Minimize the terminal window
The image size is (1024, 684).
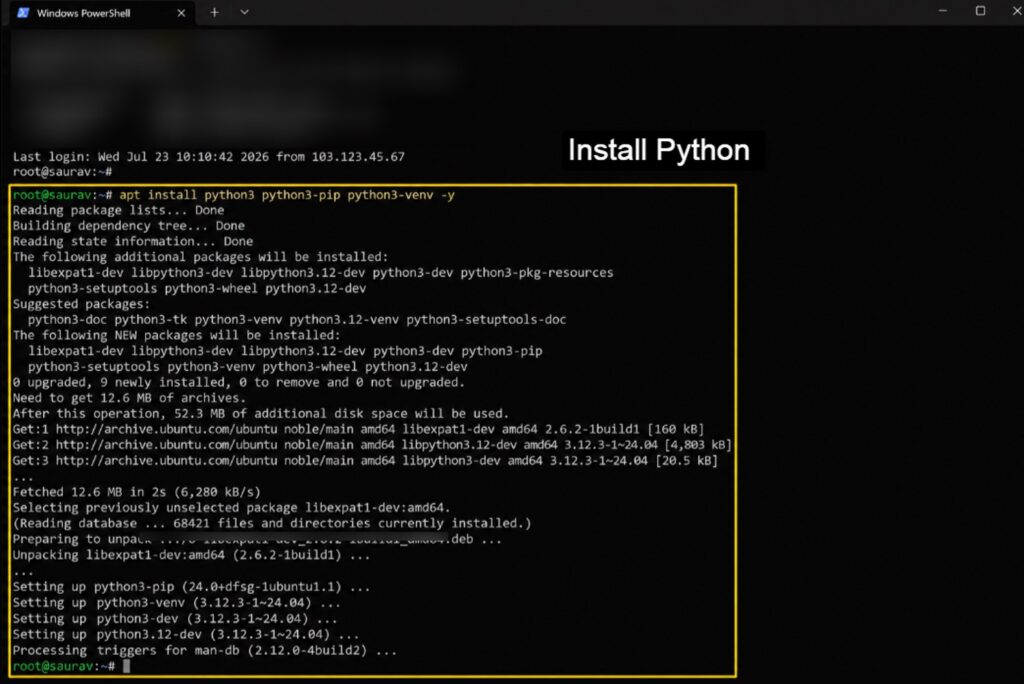click(x=942, y=11)
